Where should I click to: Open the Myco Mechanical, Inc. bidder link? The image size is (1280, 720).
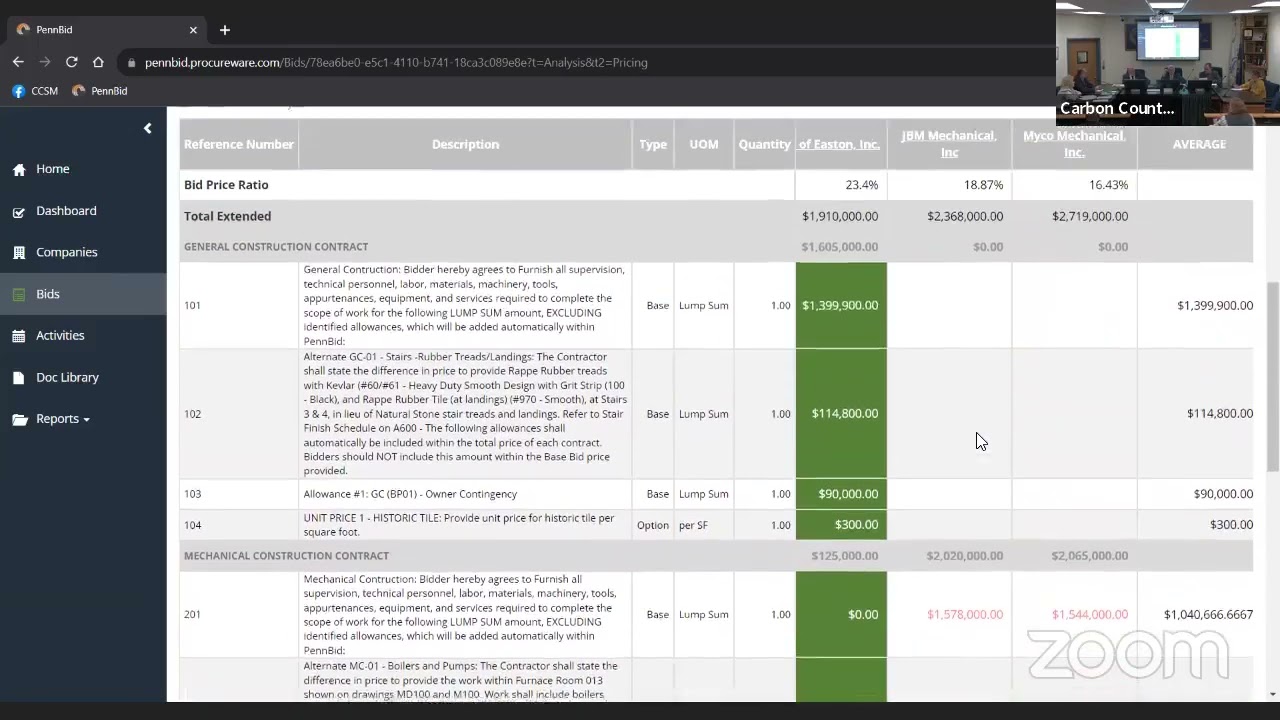(x=1074, y=144)
